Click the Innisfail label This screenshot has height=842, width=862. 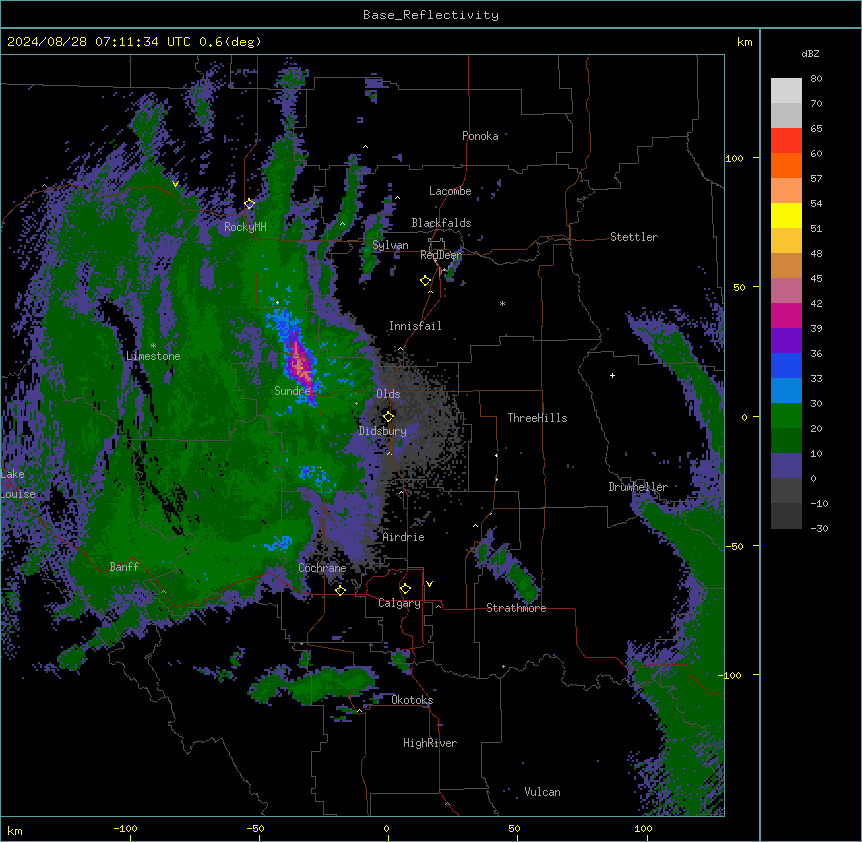[x=415, y=326]
